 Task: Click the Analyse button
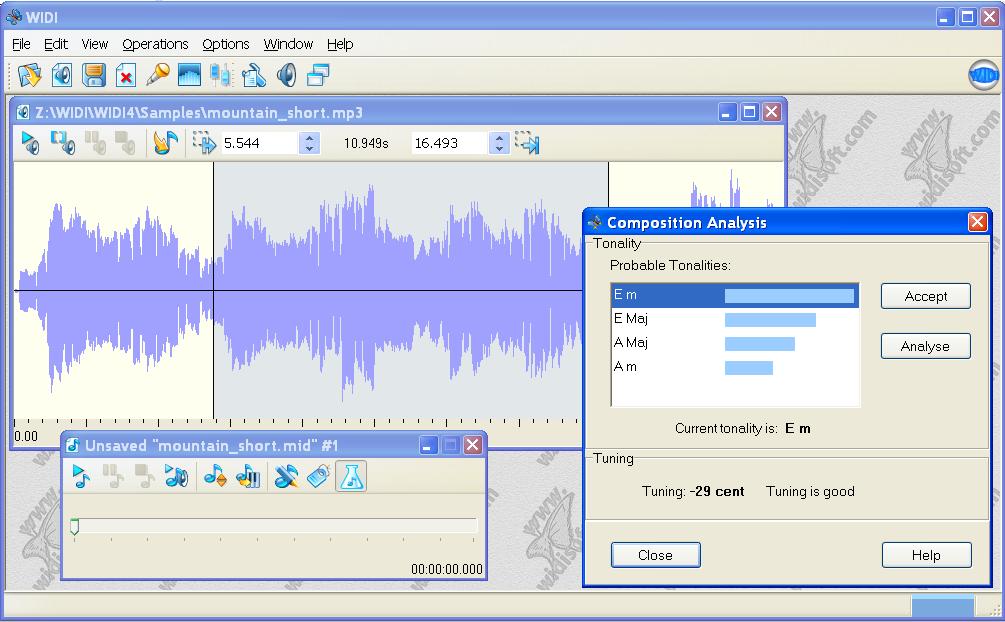(926, 346)
